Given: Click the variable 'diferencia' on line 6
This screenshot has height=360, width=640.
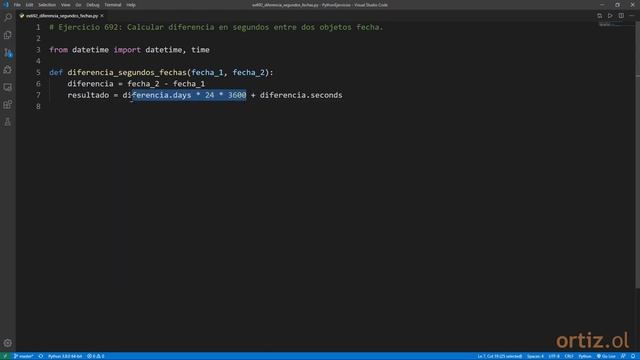Looking at the screenshot, I should coord(91,84).
